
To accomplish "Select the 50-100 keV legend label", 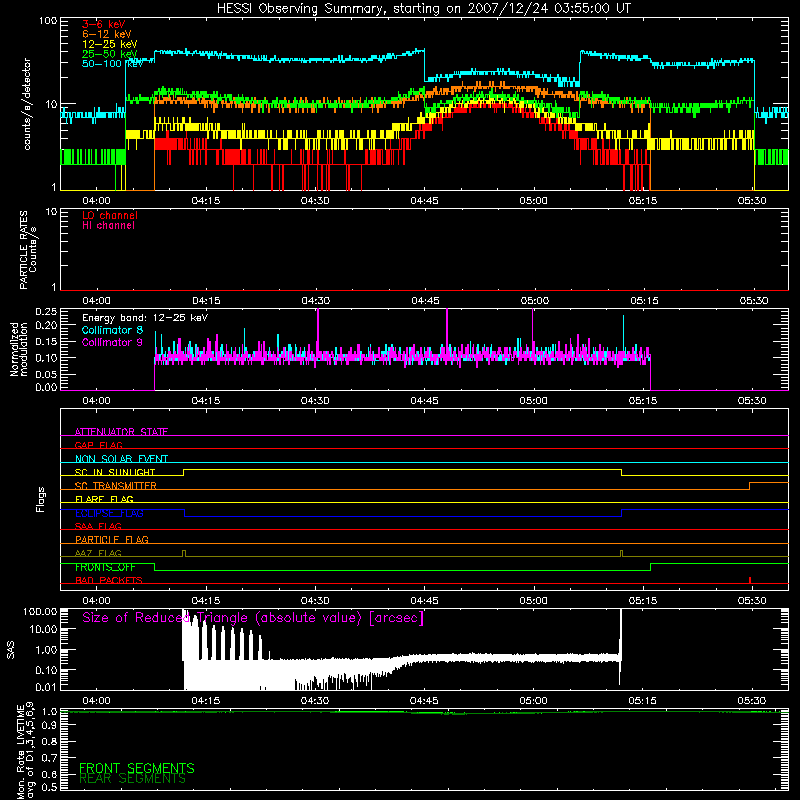I will coord(112,64).
